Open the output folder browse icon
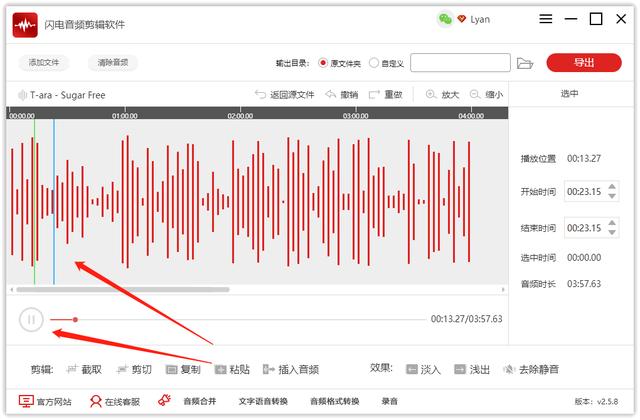This screenshot has width=640, height=420. [x=525, y=63]
